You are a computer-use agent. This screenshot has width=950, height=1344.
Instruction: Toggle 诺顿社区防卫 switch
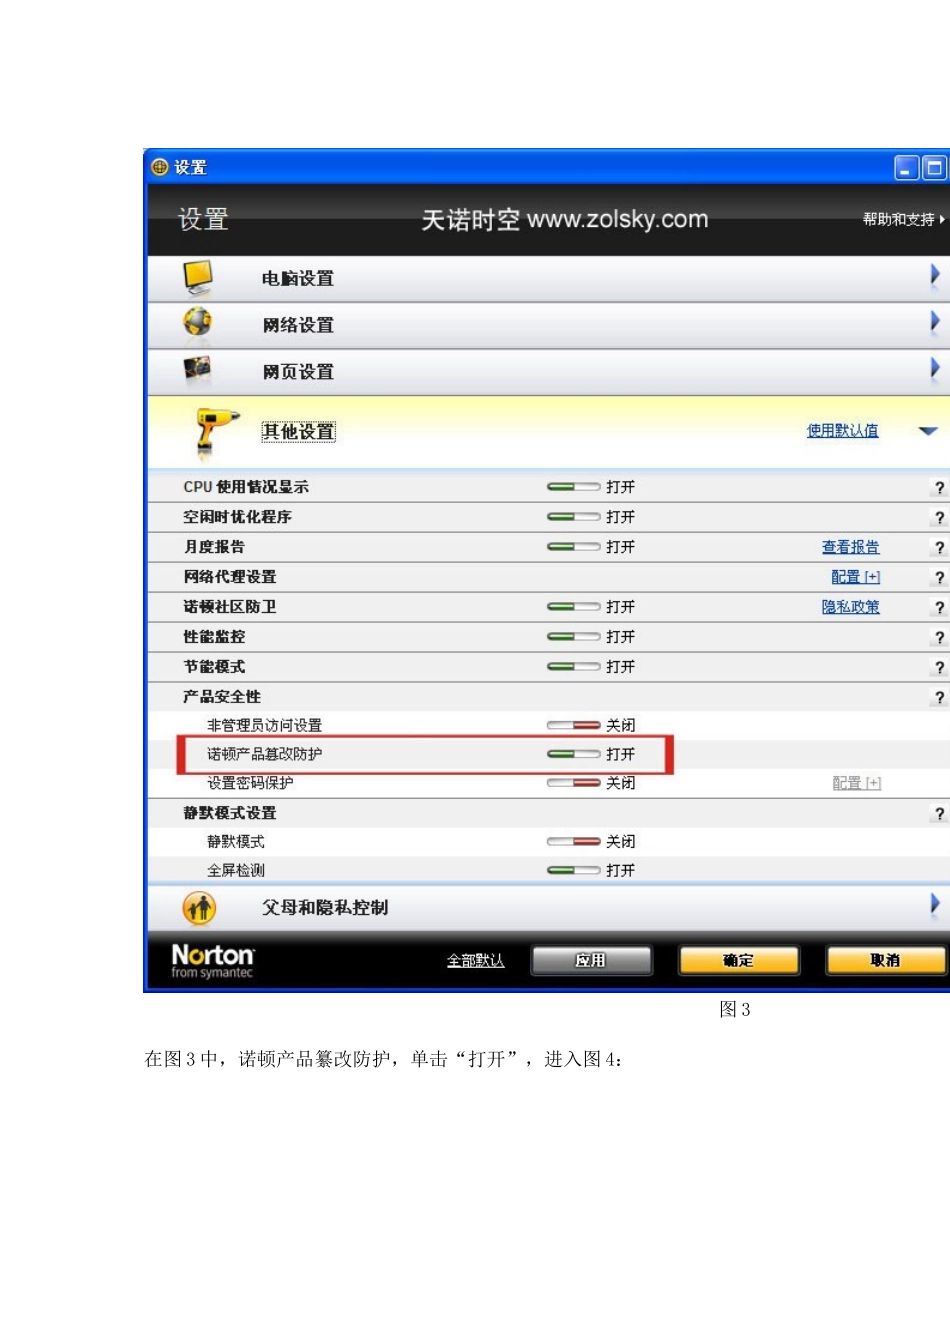point(574,607)
